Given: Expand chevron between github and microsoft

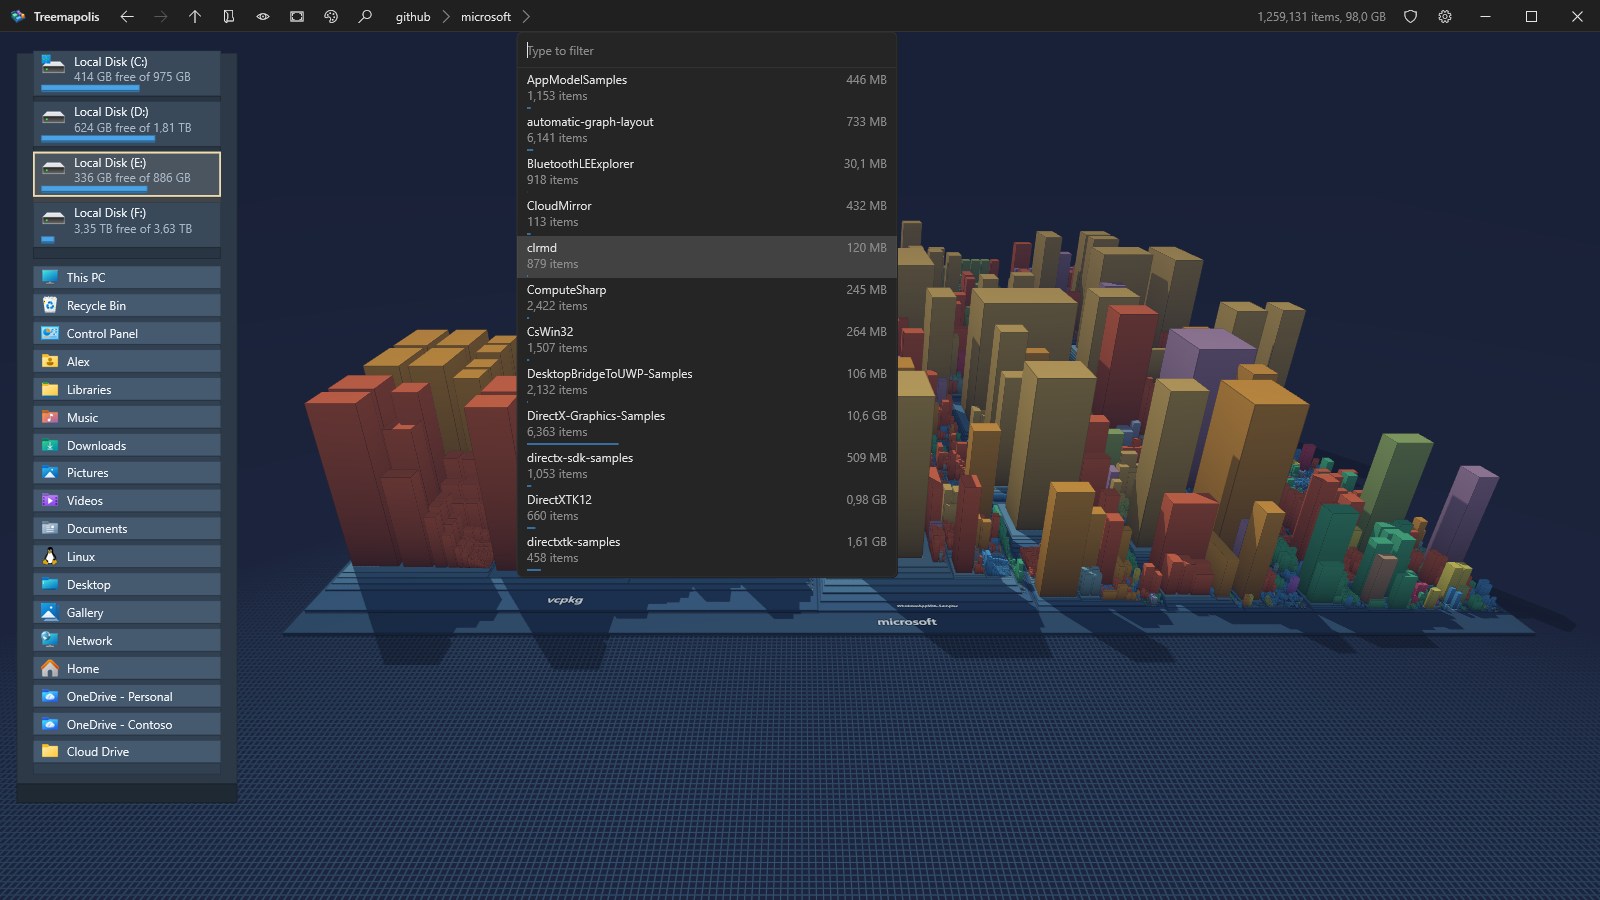Looking at the screenshot, I should 446,17.
